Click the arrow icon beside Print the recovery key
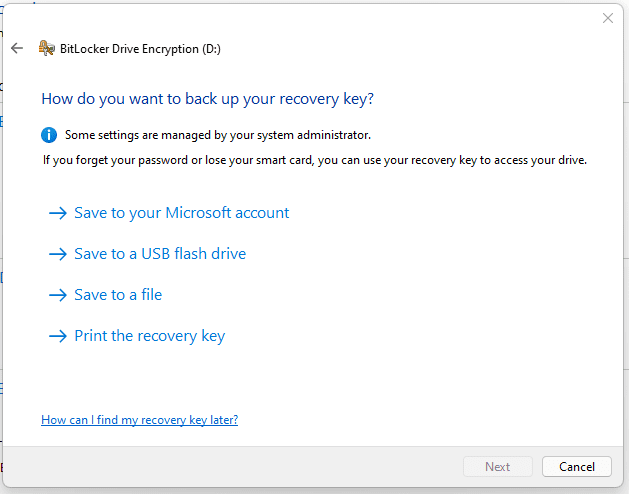 (57, 336)
